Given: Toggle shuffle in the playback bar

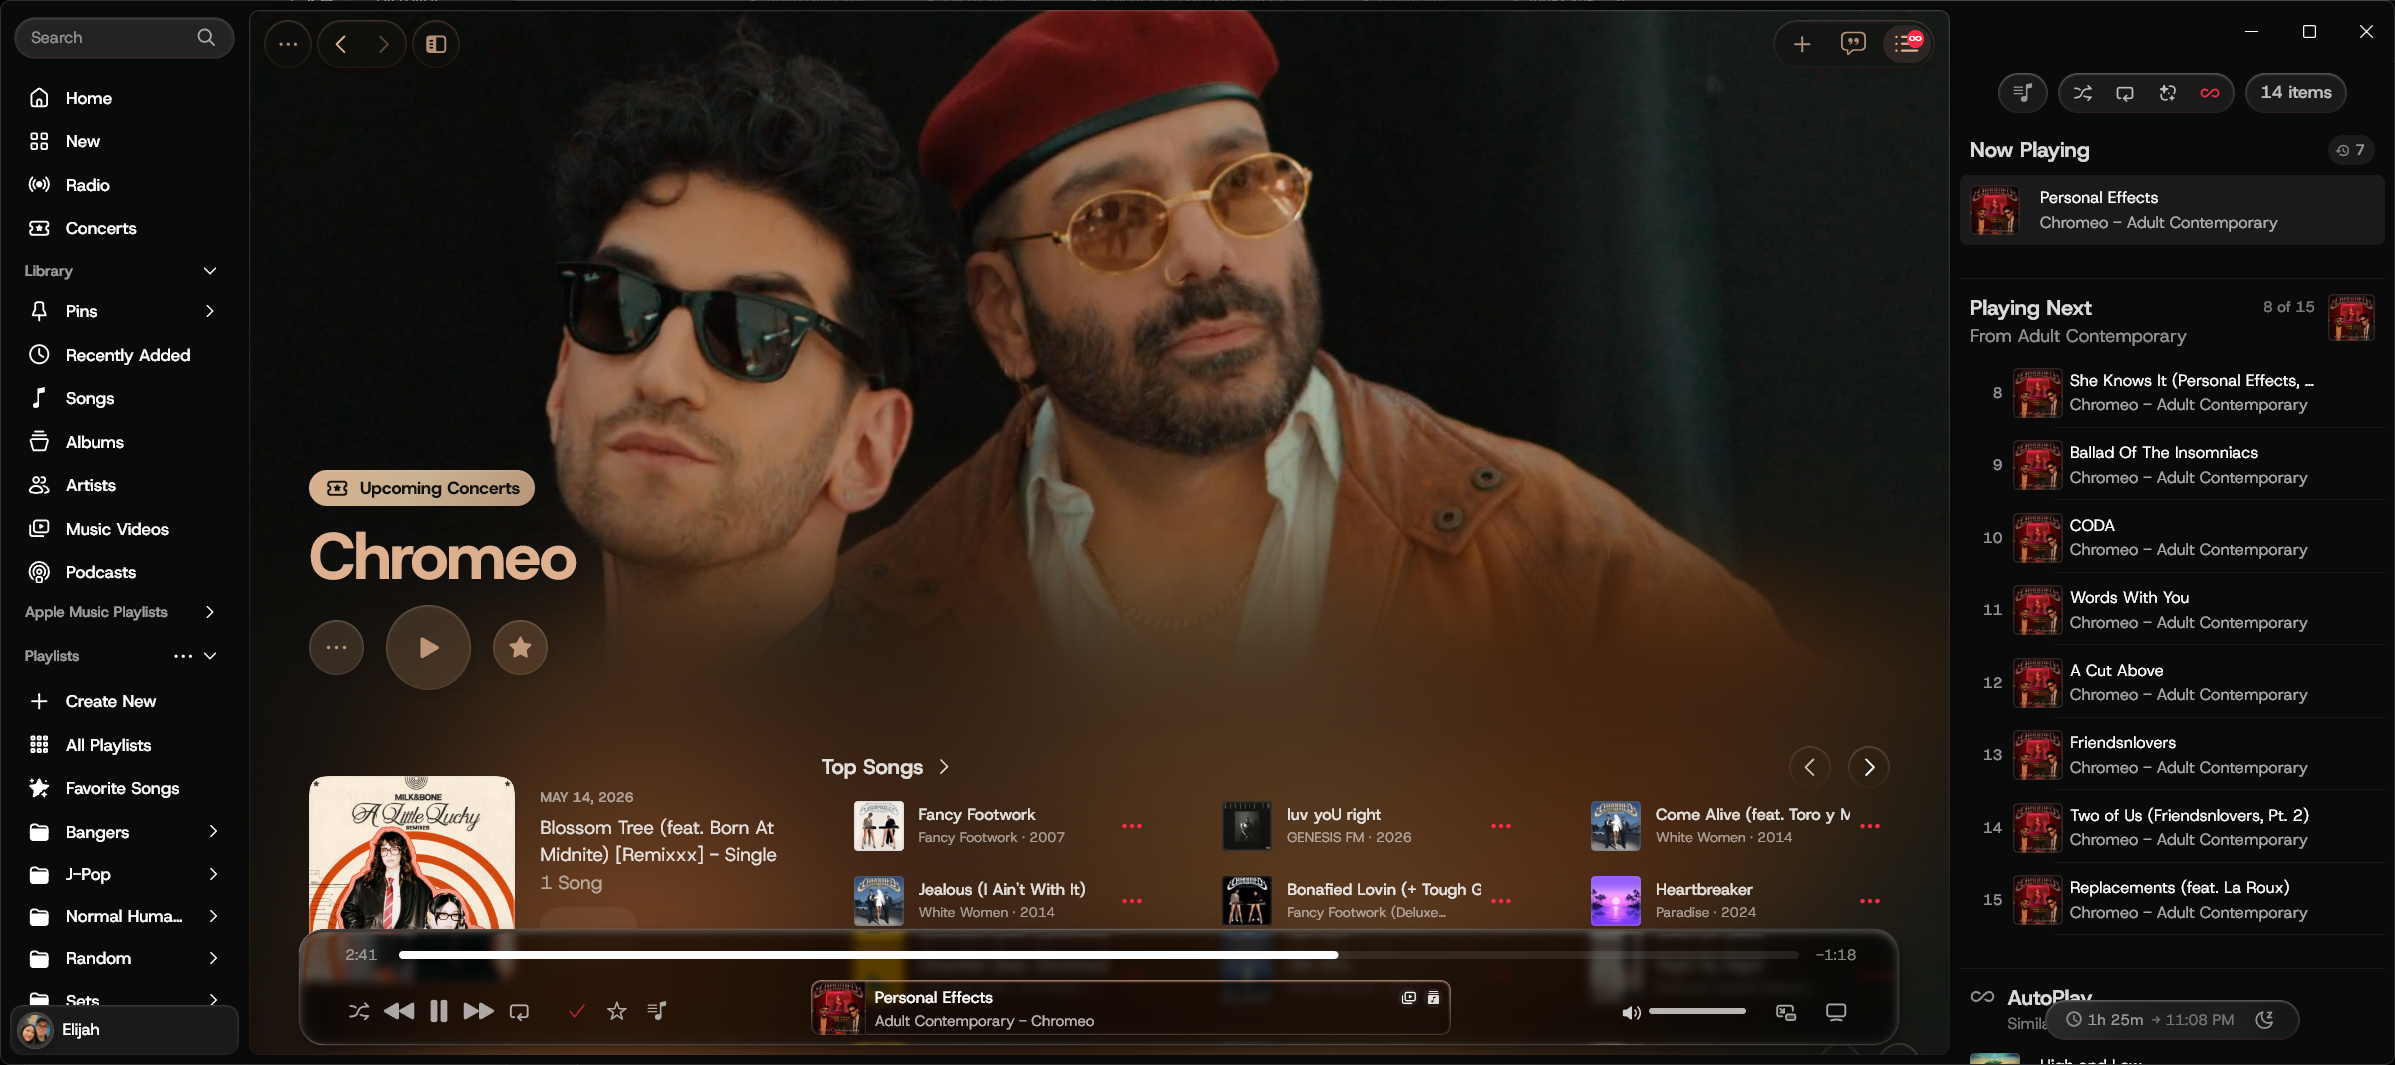Looking at the screenshot, I should point(359,1011).
